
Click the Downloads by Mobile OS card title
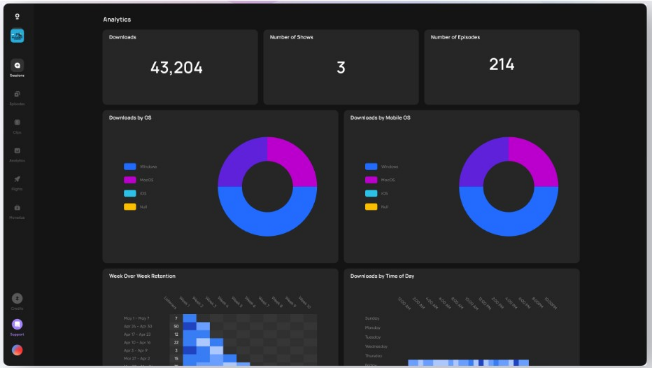[x=380, y=118]
